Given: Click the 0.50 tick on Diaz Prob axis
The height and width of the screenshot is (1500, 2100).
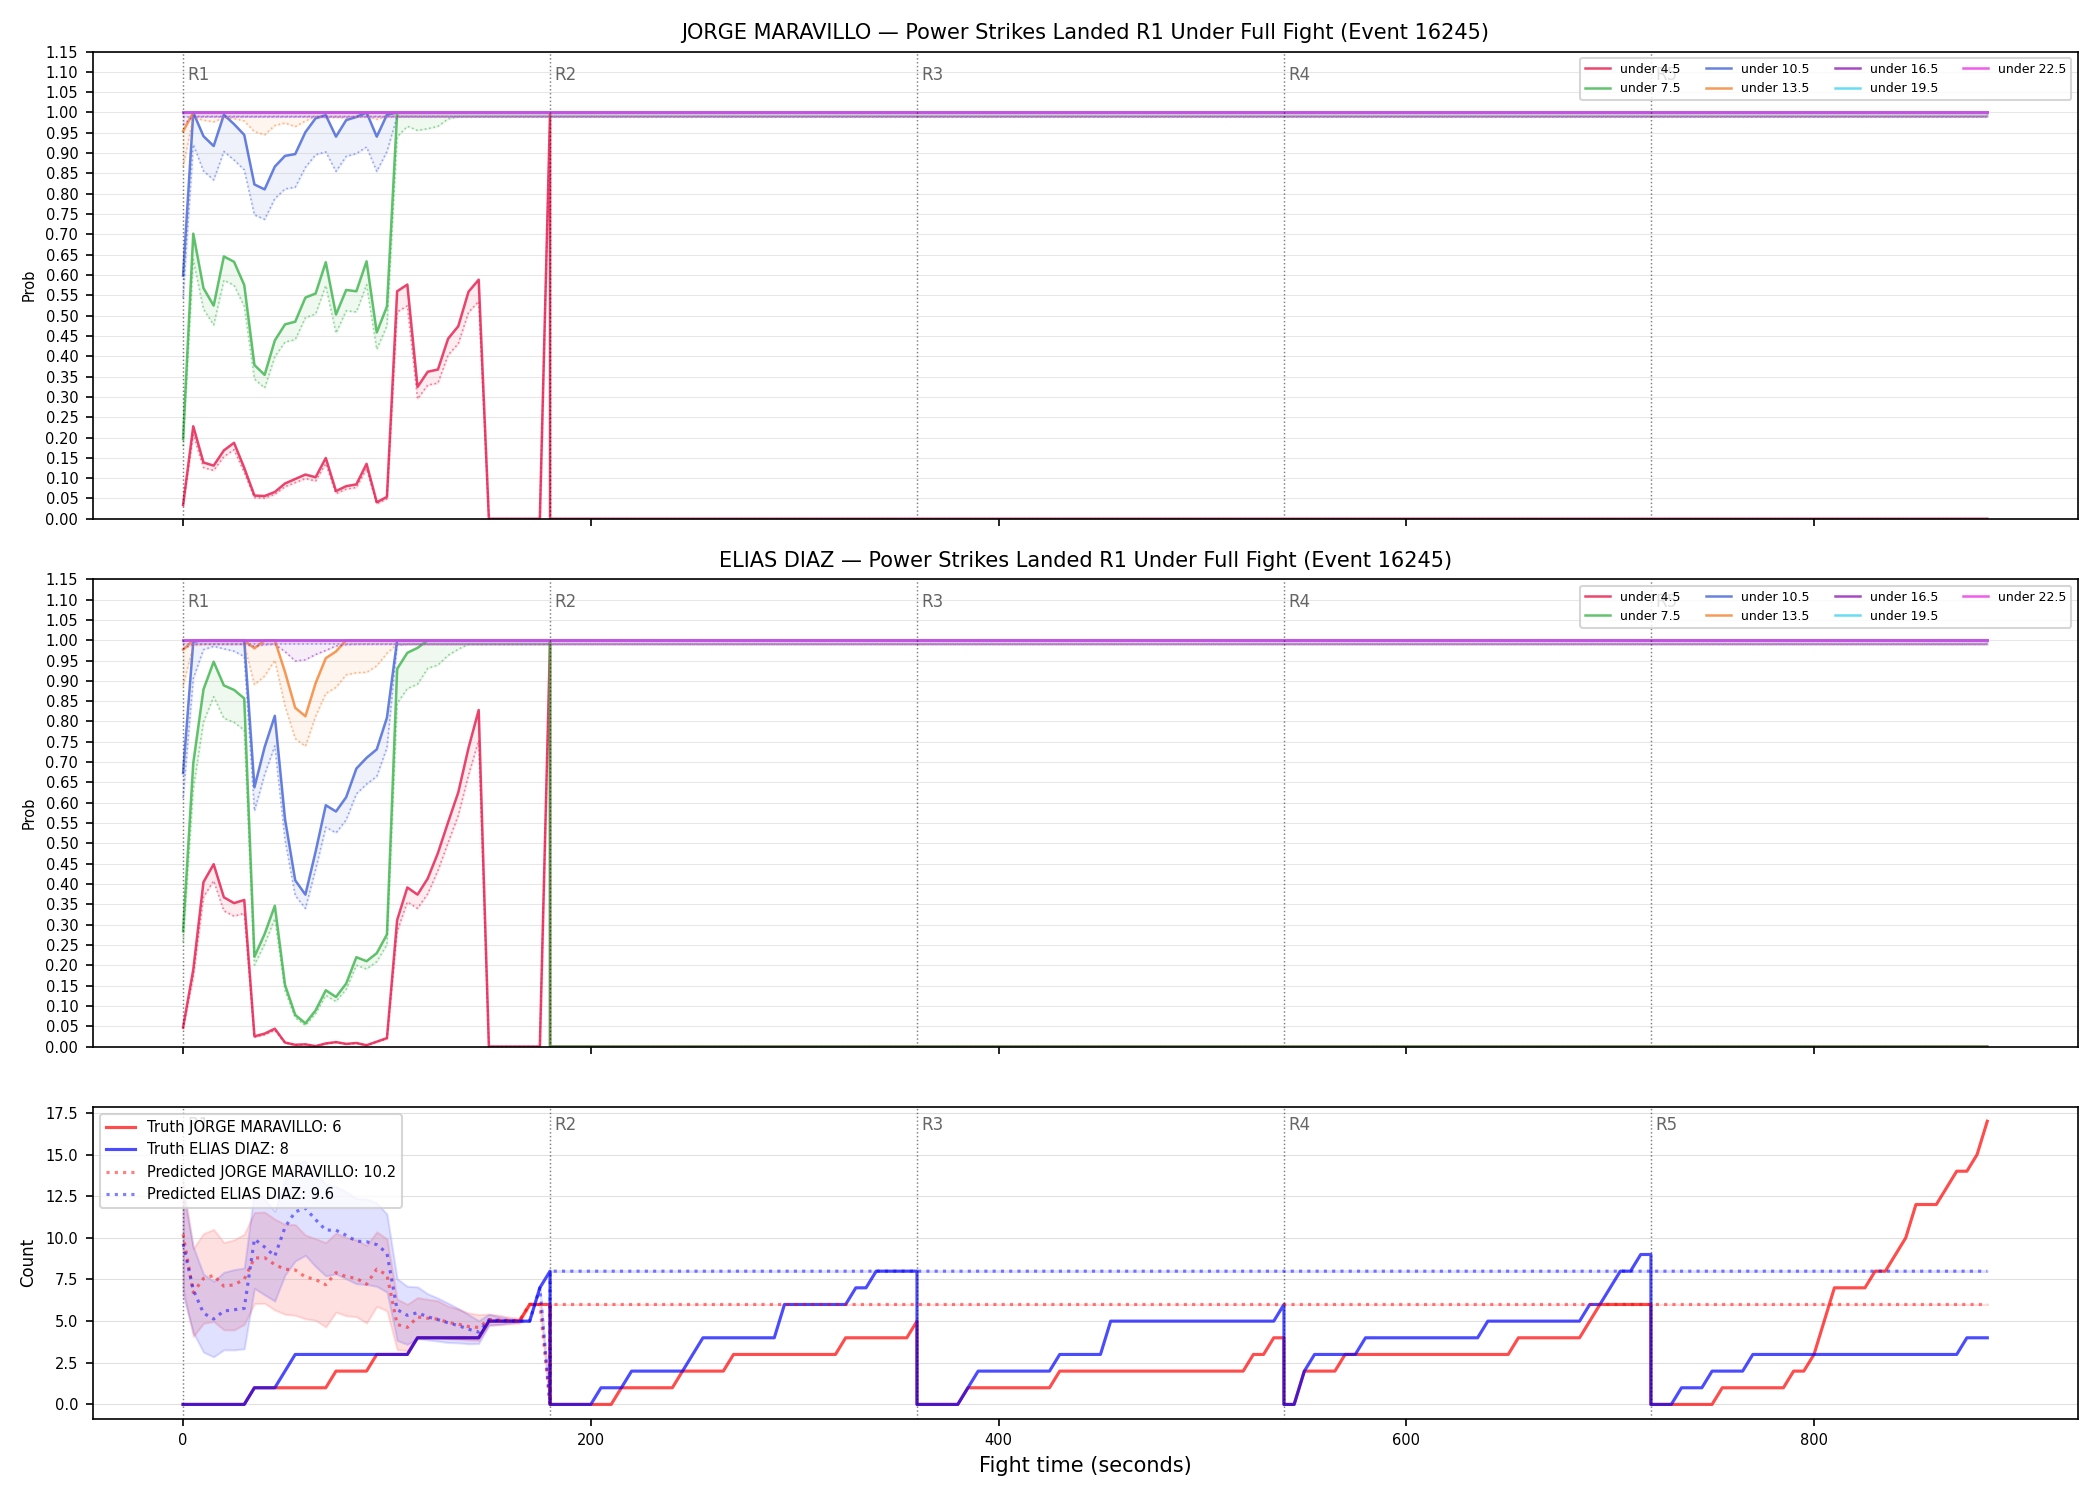Looking at the screenshot, I should [x=62, y=844].
